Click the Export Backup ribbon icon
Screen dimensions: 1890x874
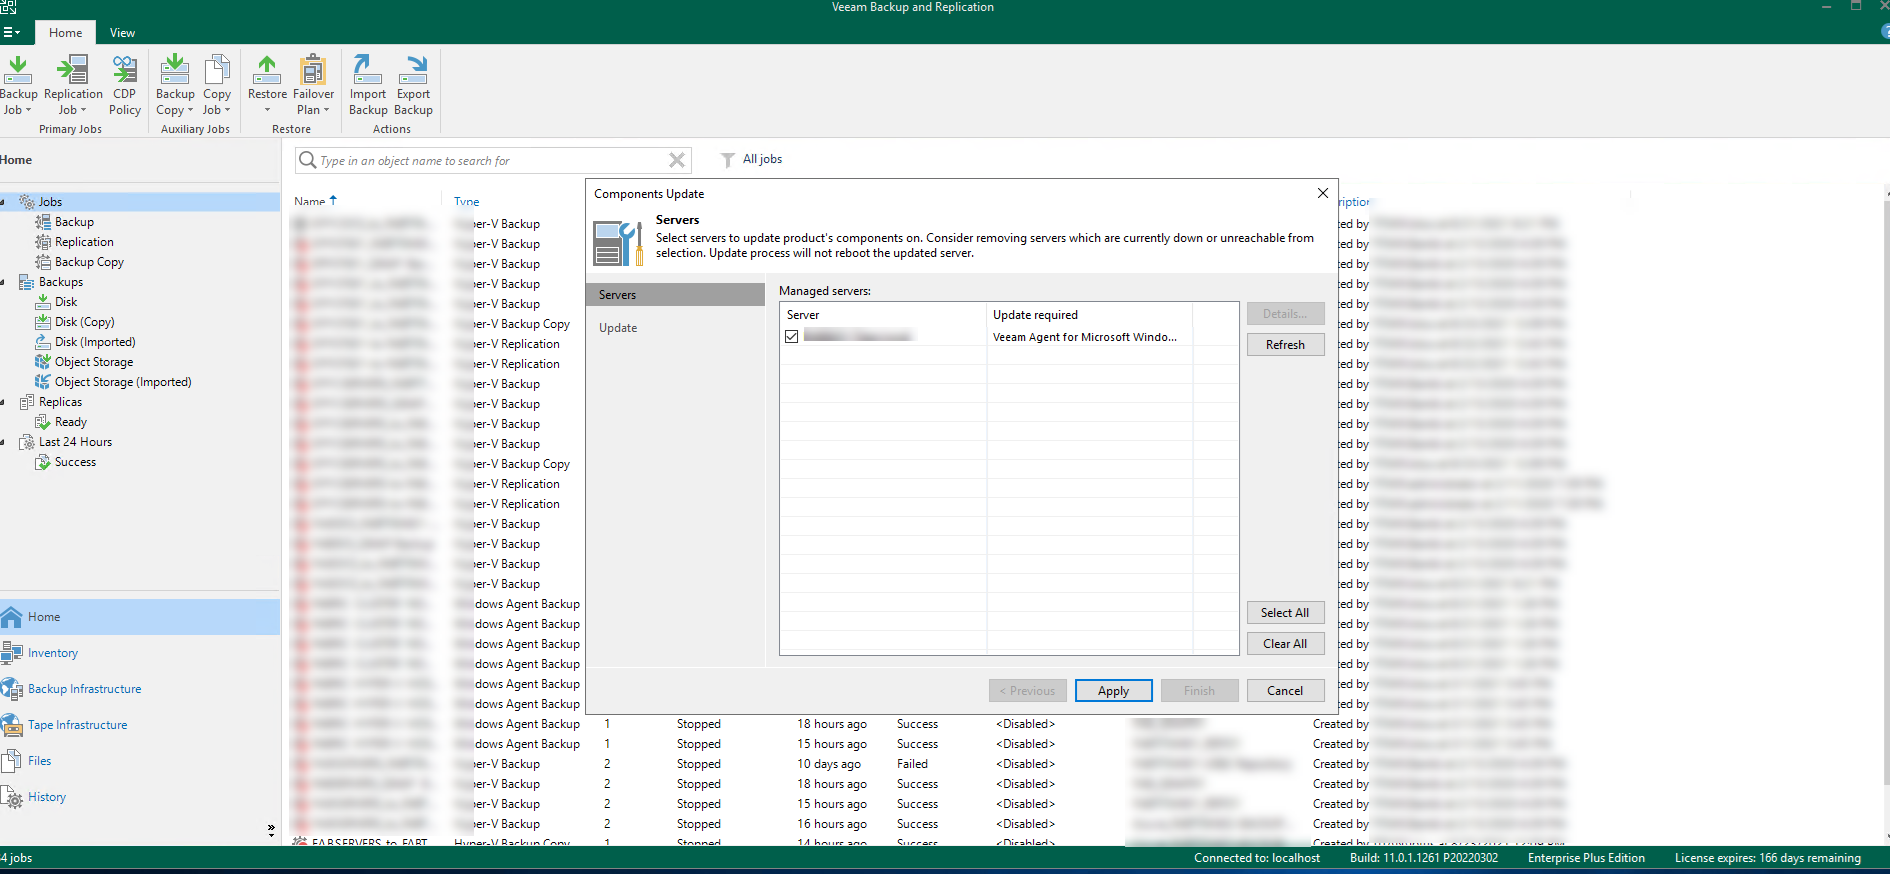(x=413, y=70)
